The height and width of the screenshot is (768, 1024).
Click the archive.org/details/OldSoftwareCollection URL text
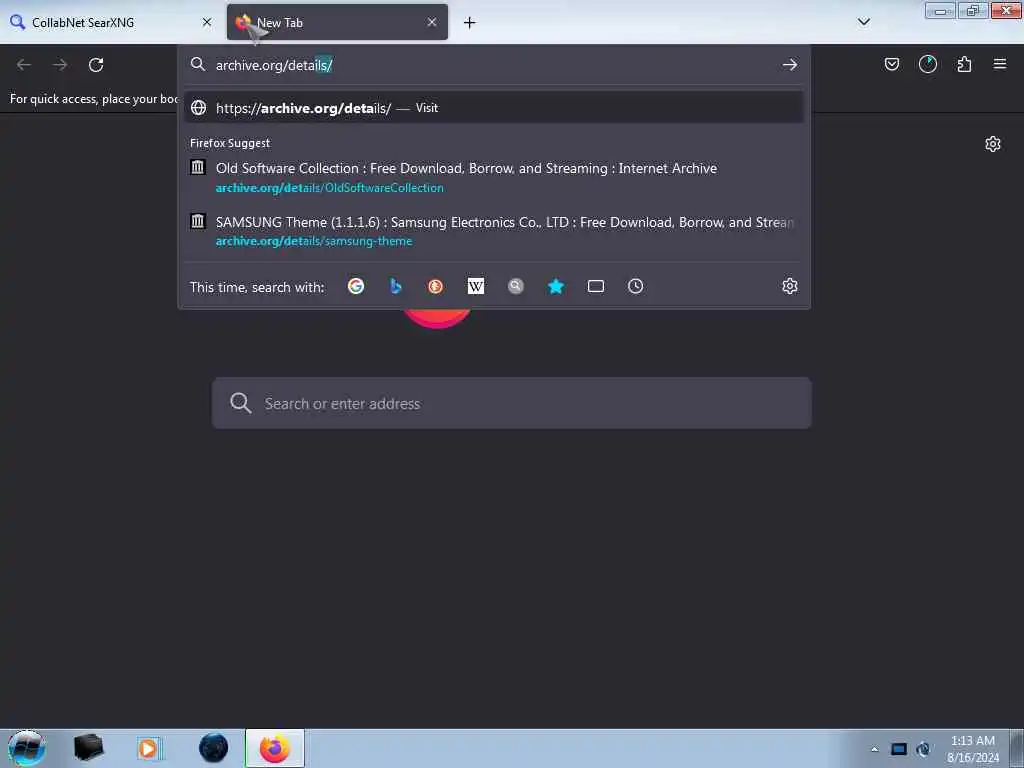tap(329, 188)
